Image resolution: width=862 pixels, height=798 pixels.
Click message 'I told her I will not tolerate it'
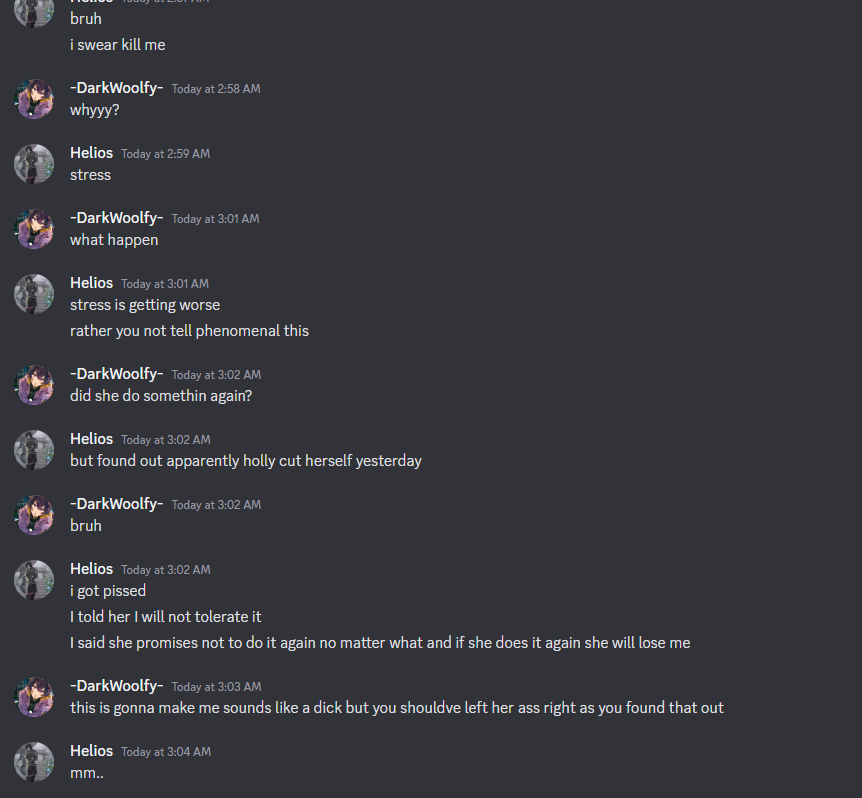pos(165,617)
